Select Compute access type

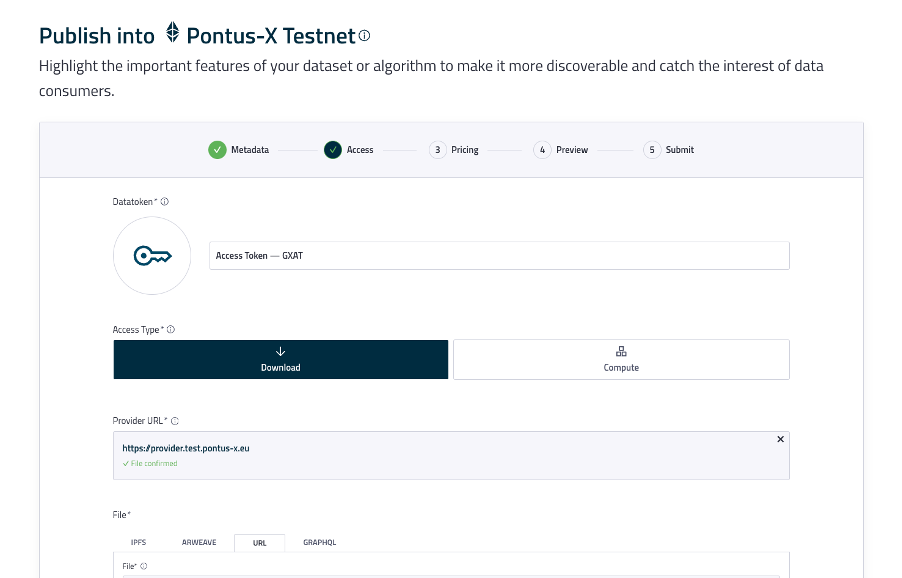(621, 359)
